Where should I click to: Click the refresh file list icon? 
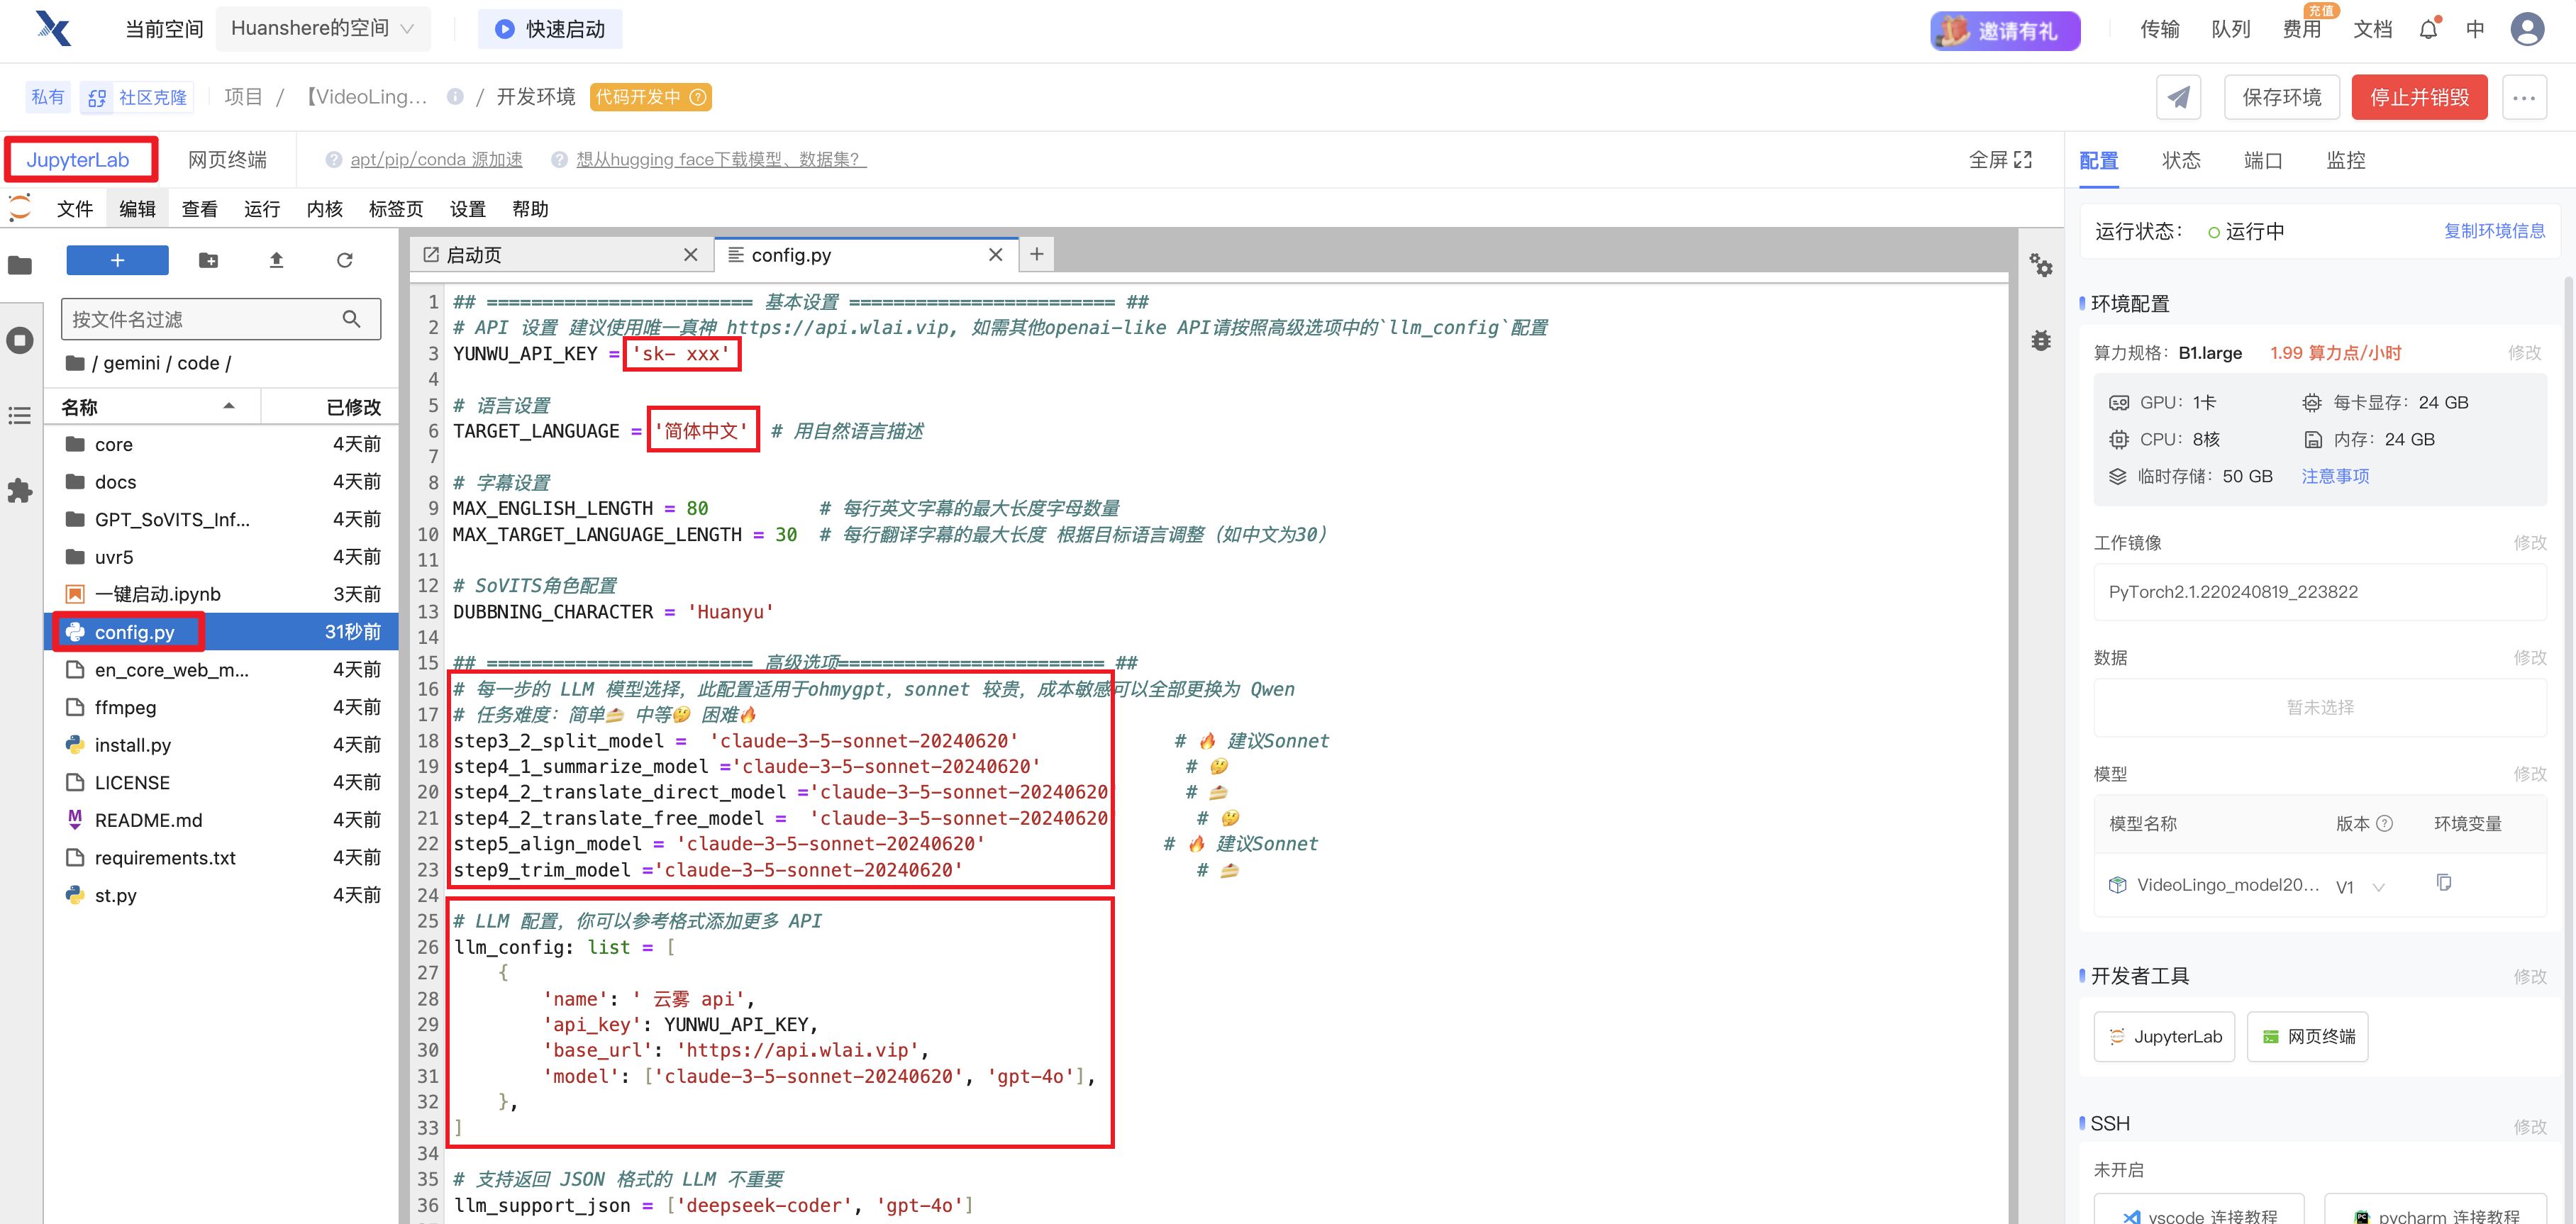click(344, 260)
